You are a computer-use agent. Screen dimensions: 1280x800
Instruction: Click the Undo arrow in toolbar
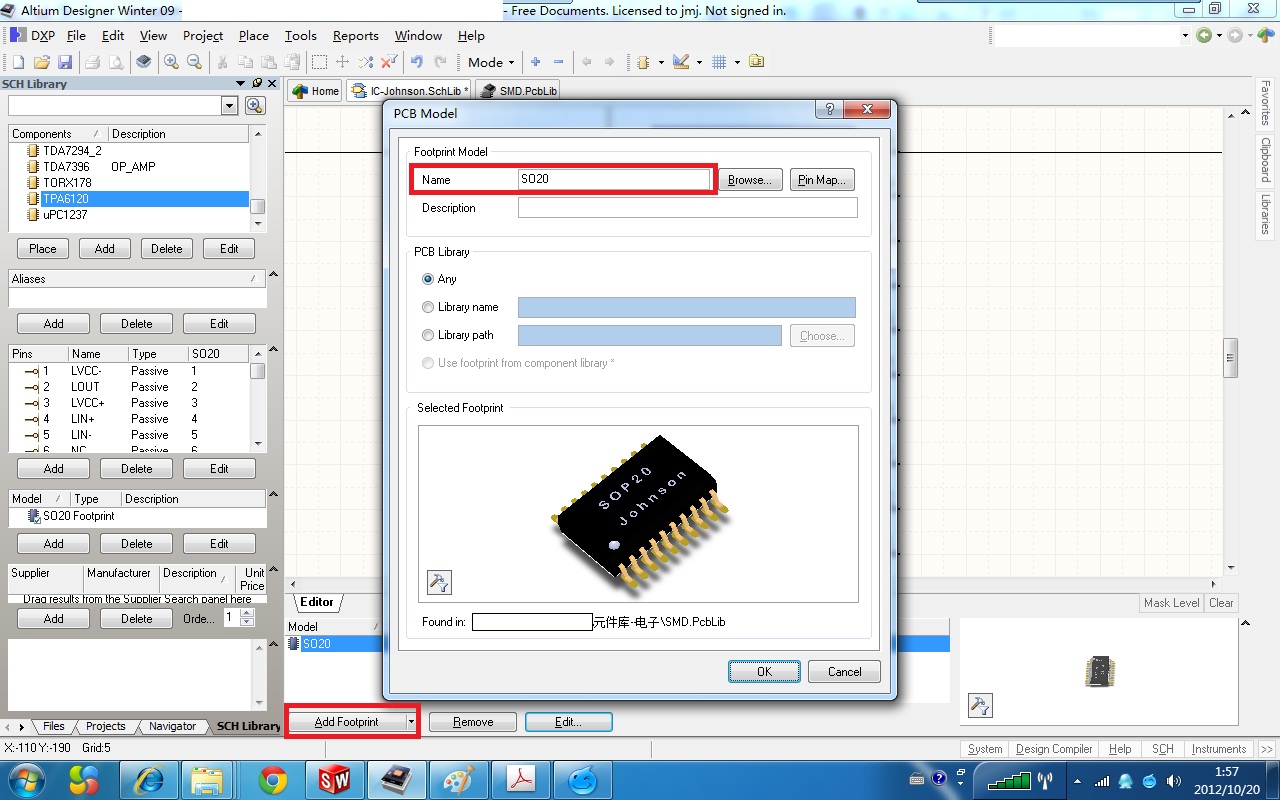[416, 62]
